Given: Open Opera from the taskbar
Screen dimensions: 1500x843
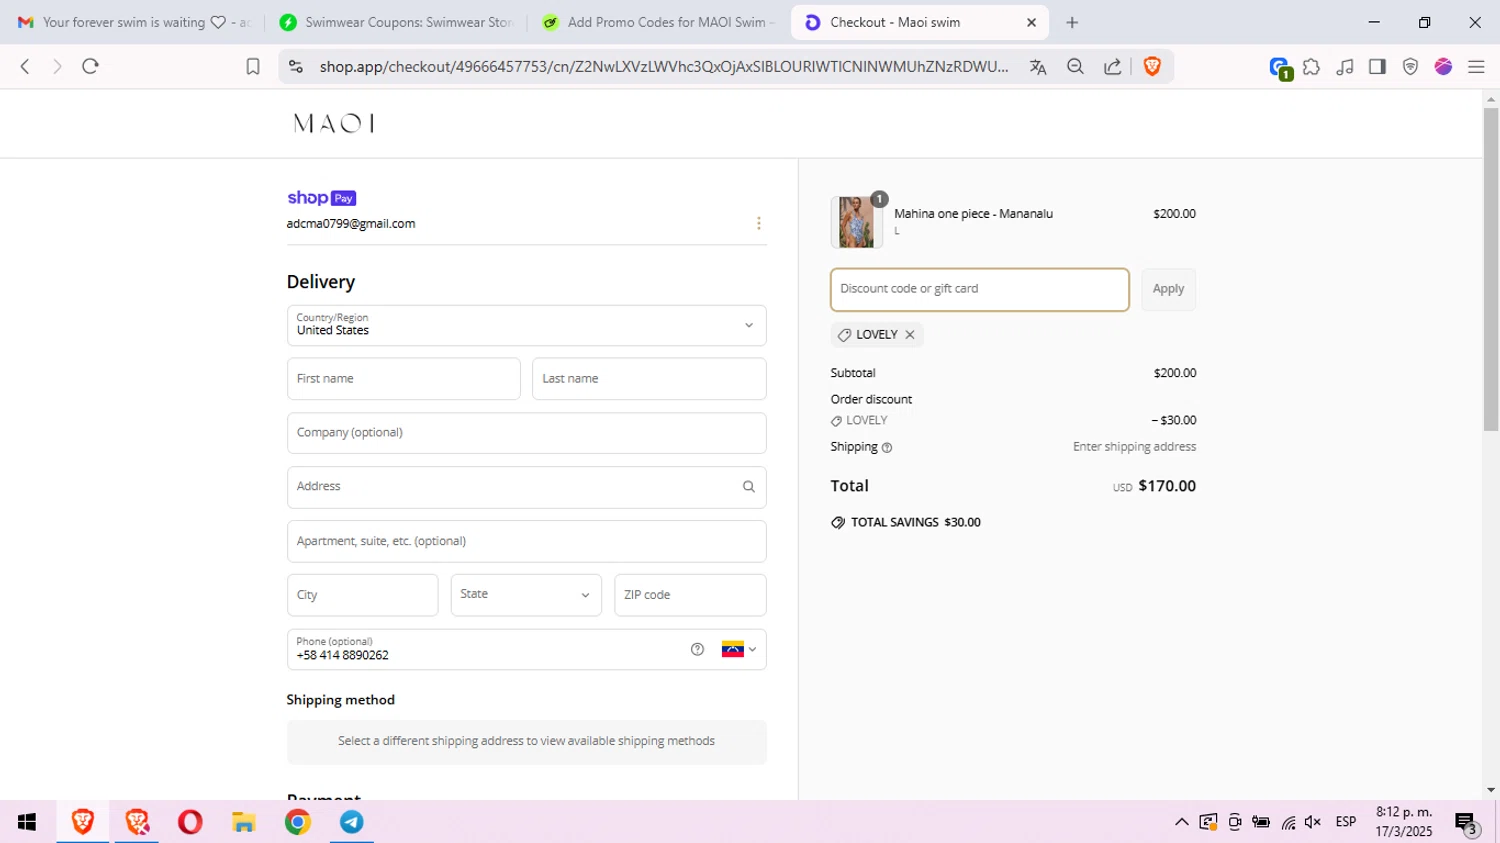Looking at the screenshot, I should 190,822.
